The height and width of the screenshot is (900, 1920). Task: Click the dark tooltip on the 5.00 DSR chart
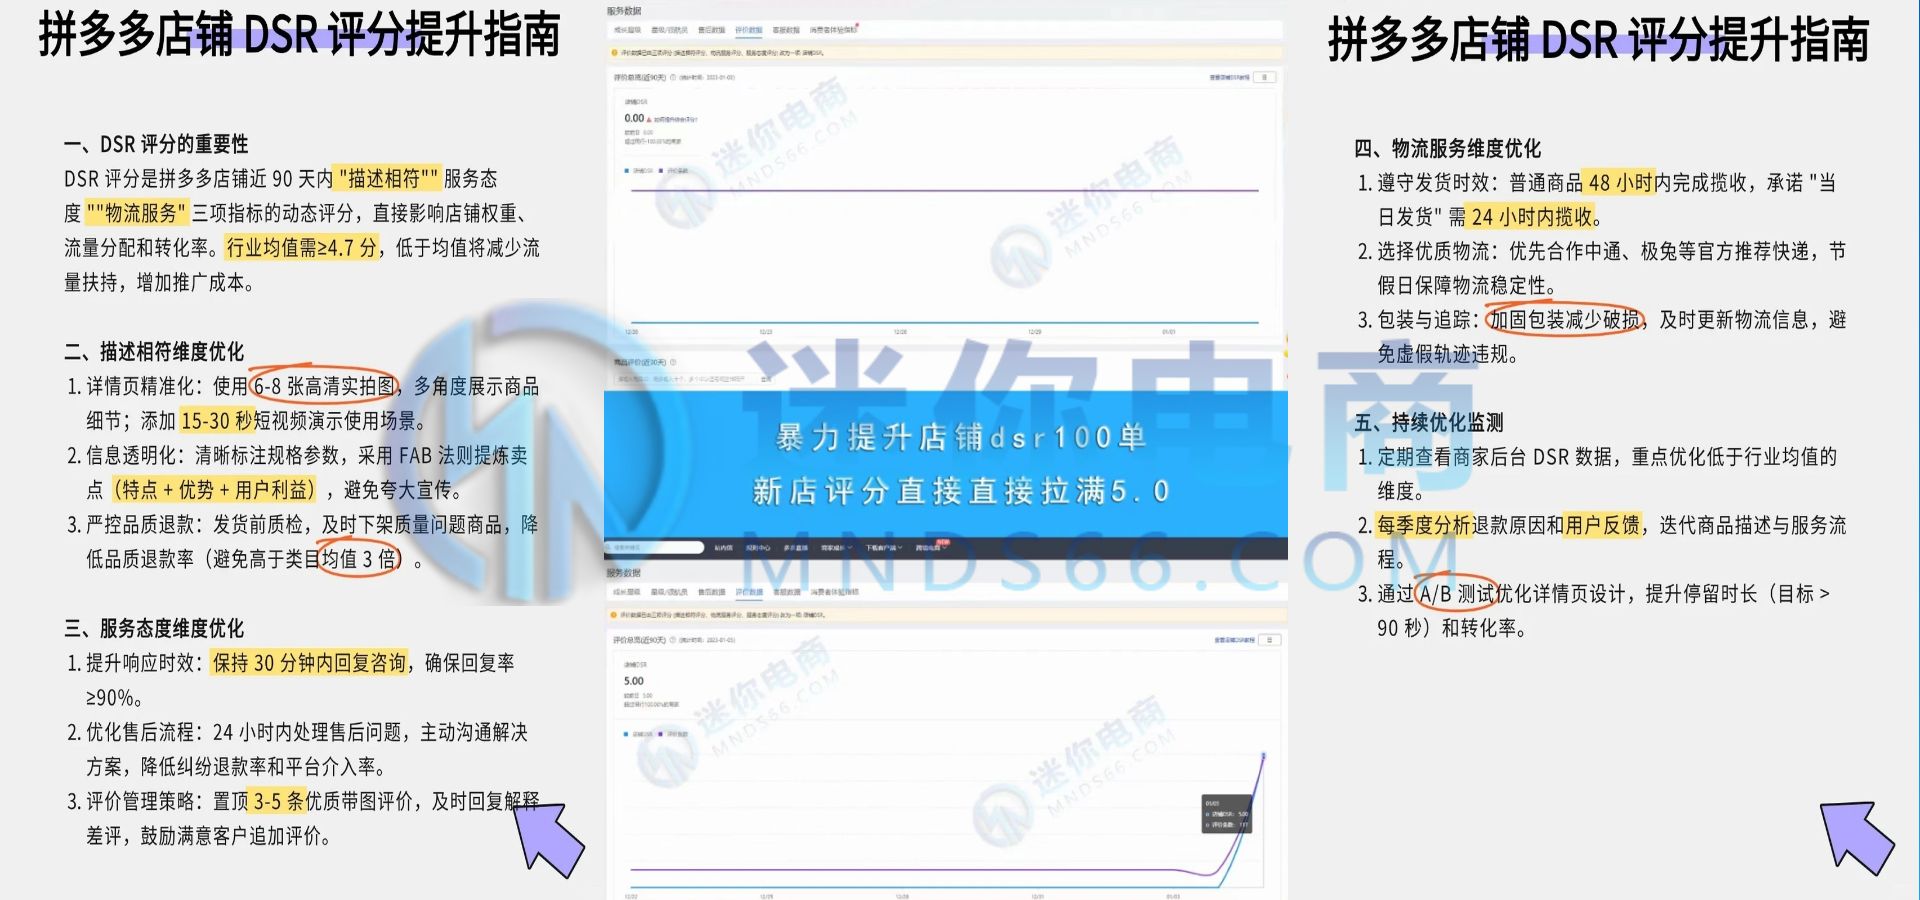click(x=1227, y=814)
